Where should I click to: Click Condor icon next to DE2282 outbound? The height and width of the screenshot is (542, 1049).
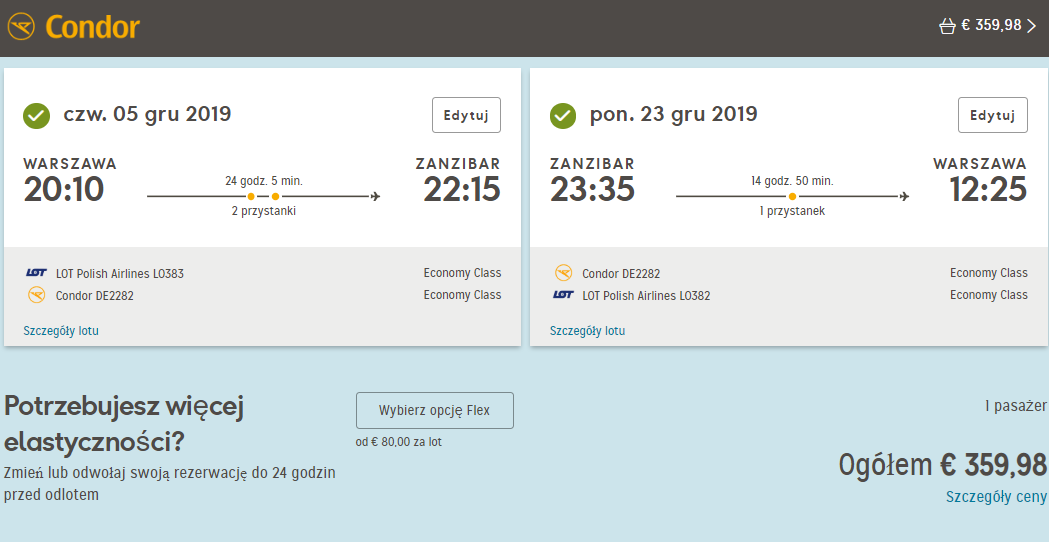coord(36,294)
